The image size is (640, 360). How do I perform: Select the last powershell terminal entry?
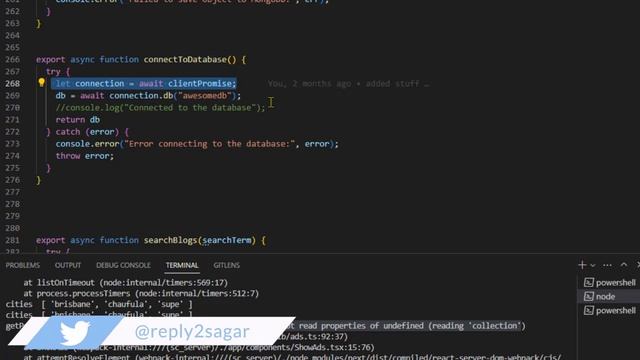(610, 310)
